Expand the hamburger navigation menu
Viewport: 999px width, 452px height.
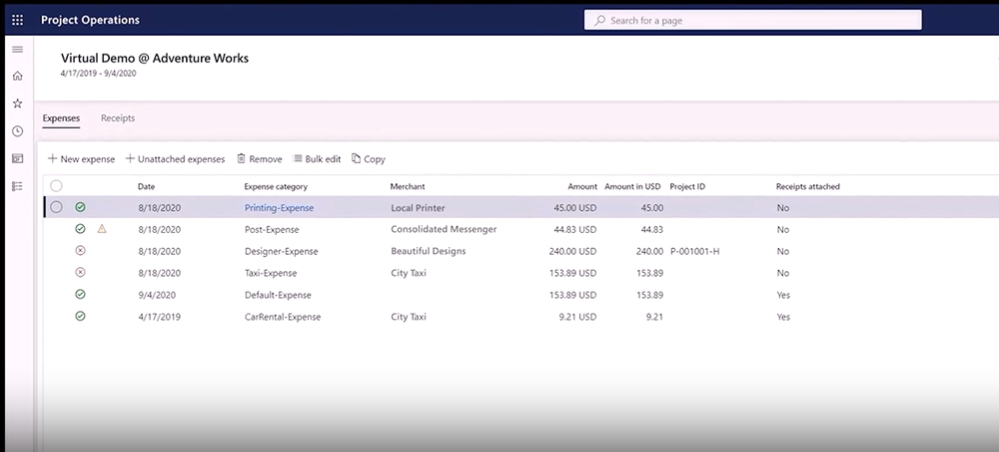coord(17,49)
